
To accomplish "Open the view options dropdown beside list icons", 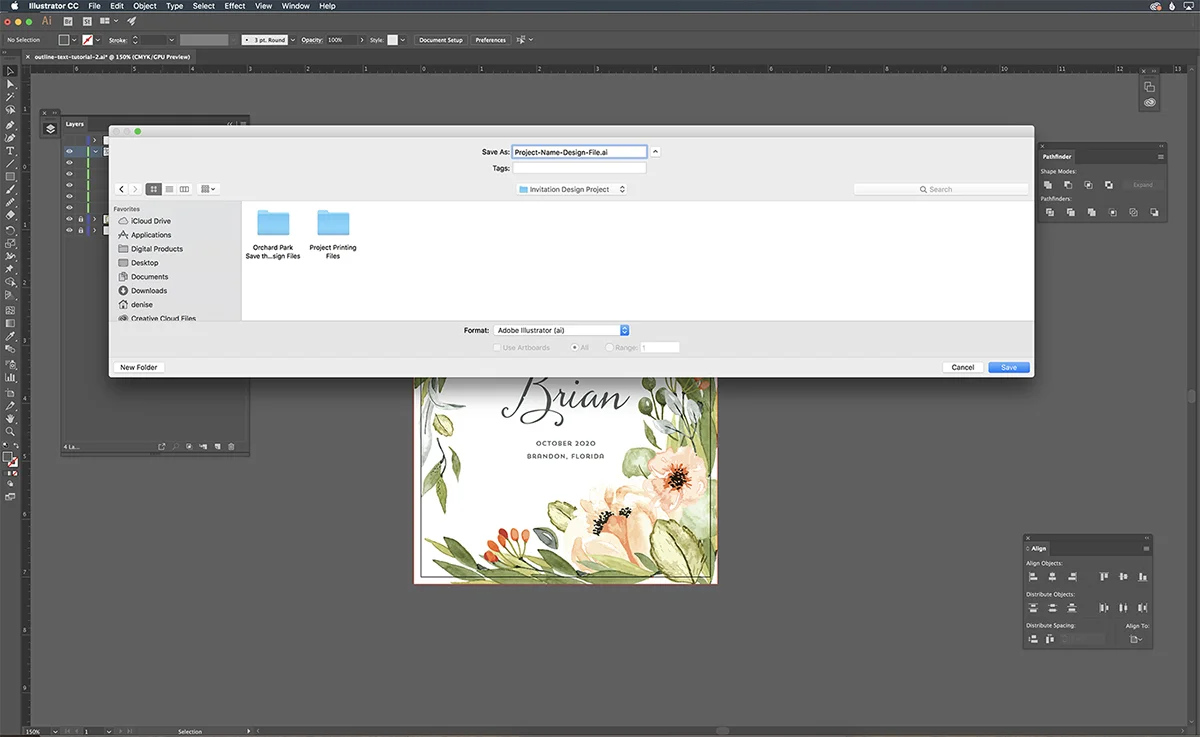I will 207,188.
